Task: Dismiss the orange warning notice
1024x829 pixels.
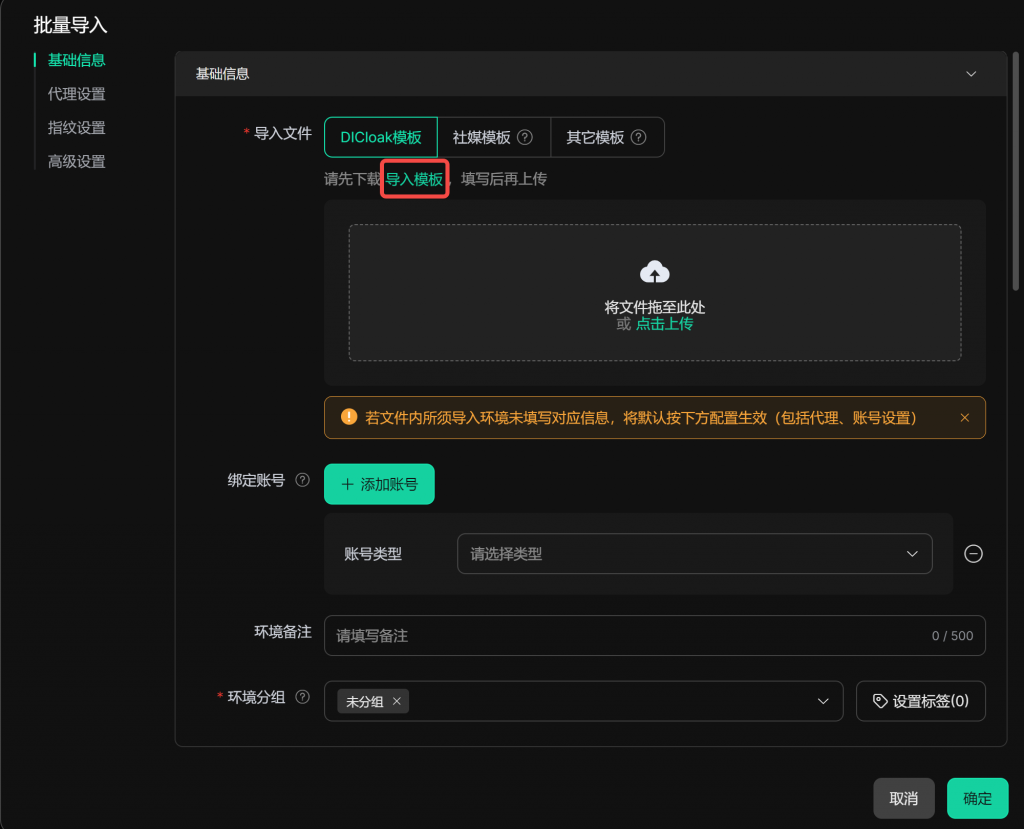Action: (x=965, y=418)
